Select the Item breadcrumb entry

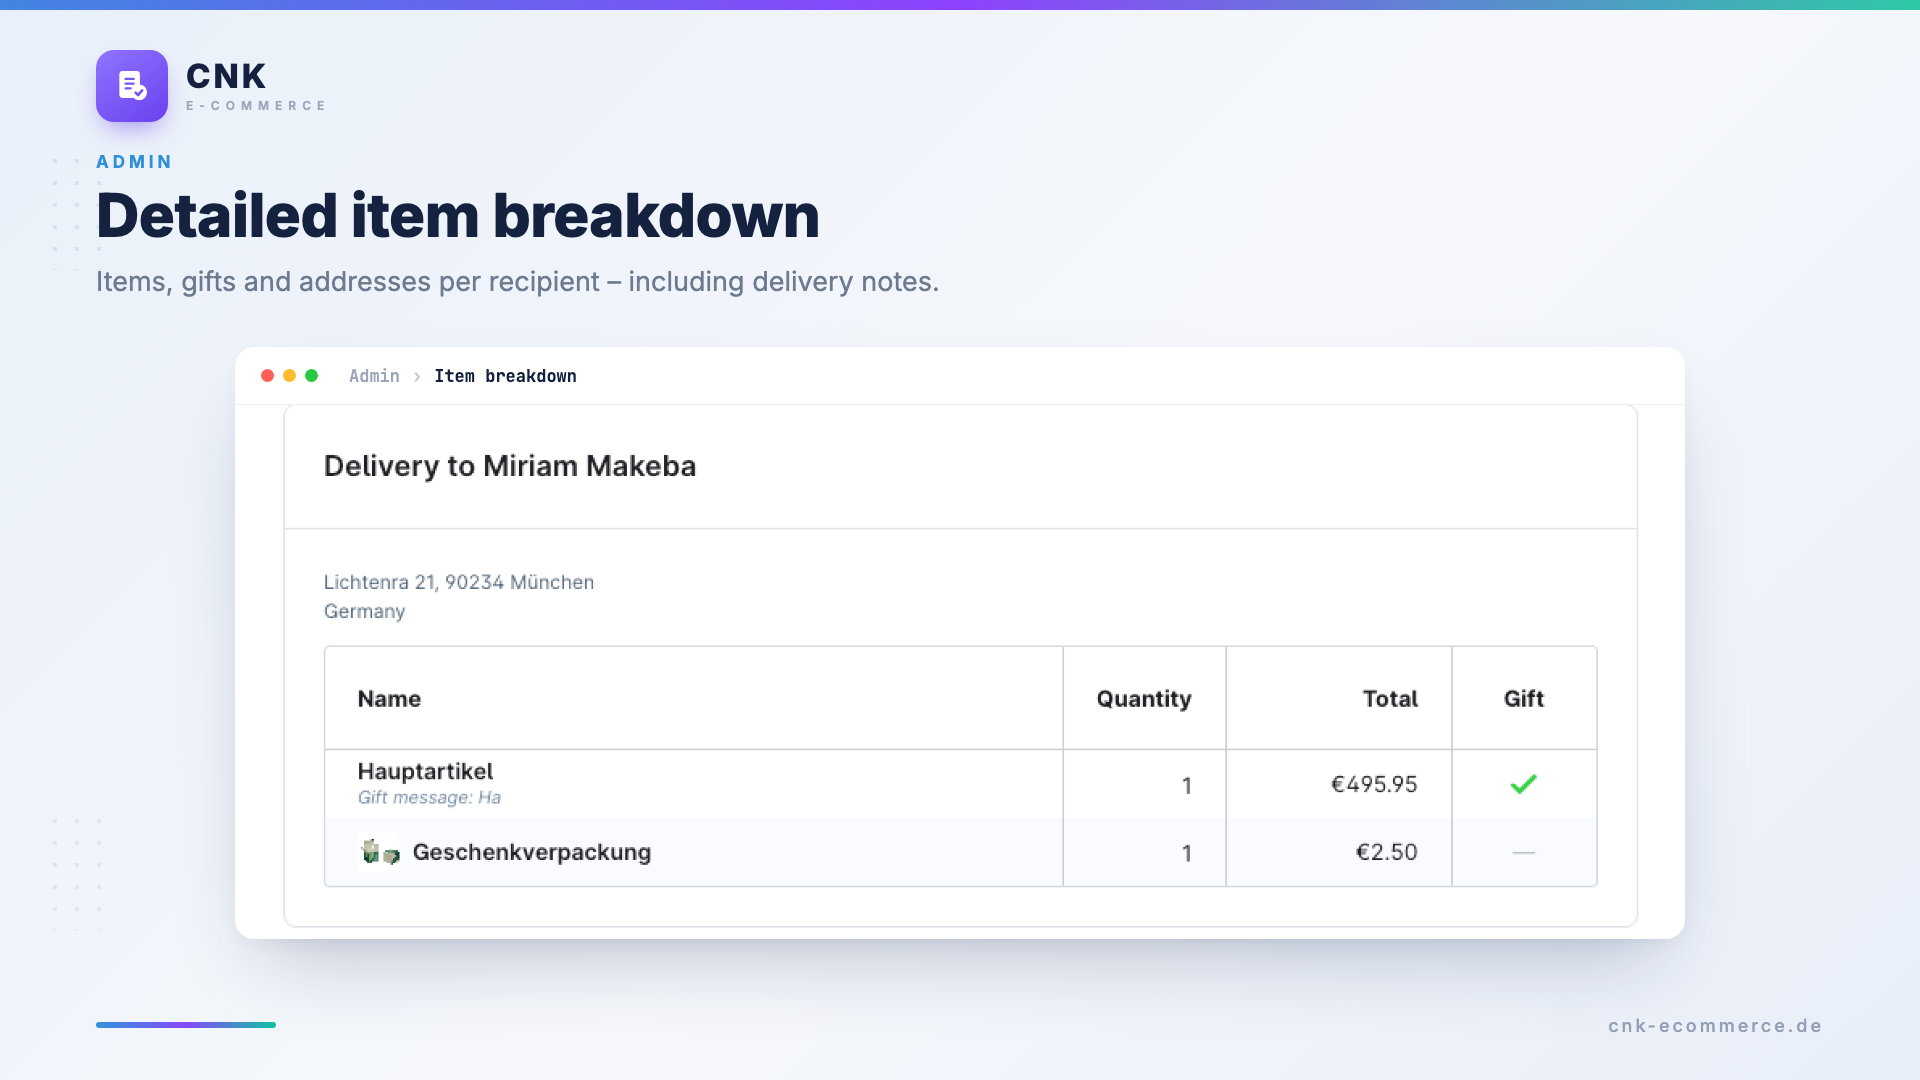point(505,376)
